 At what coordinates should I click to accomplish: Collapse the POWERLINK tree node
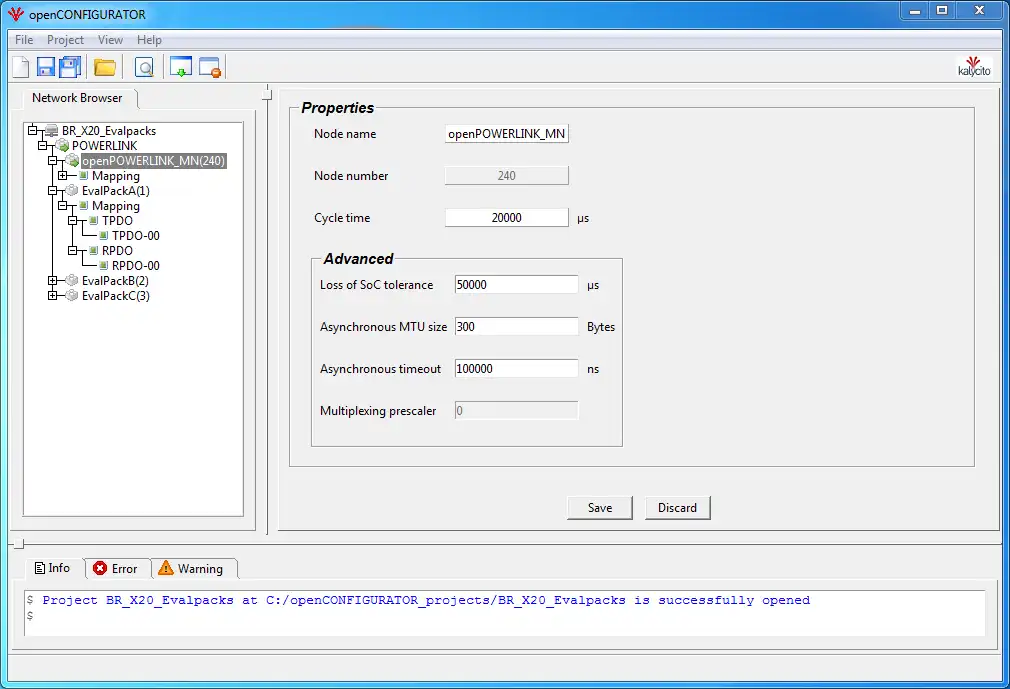(x=43, y=146)
